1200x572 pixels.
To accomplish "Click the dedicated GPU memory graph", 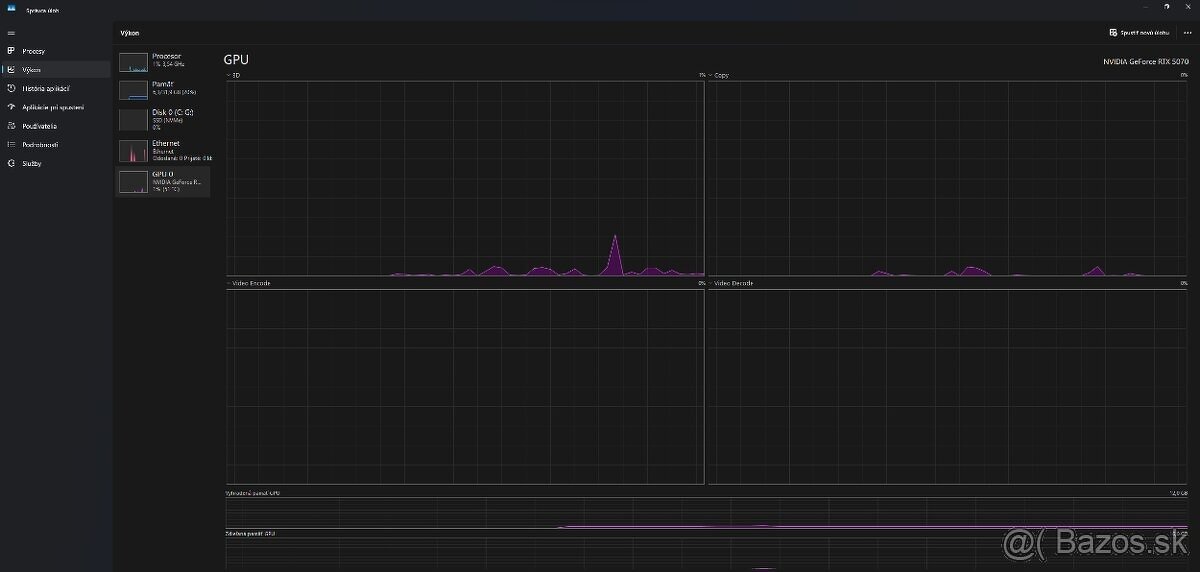I will tap(707, 513).
